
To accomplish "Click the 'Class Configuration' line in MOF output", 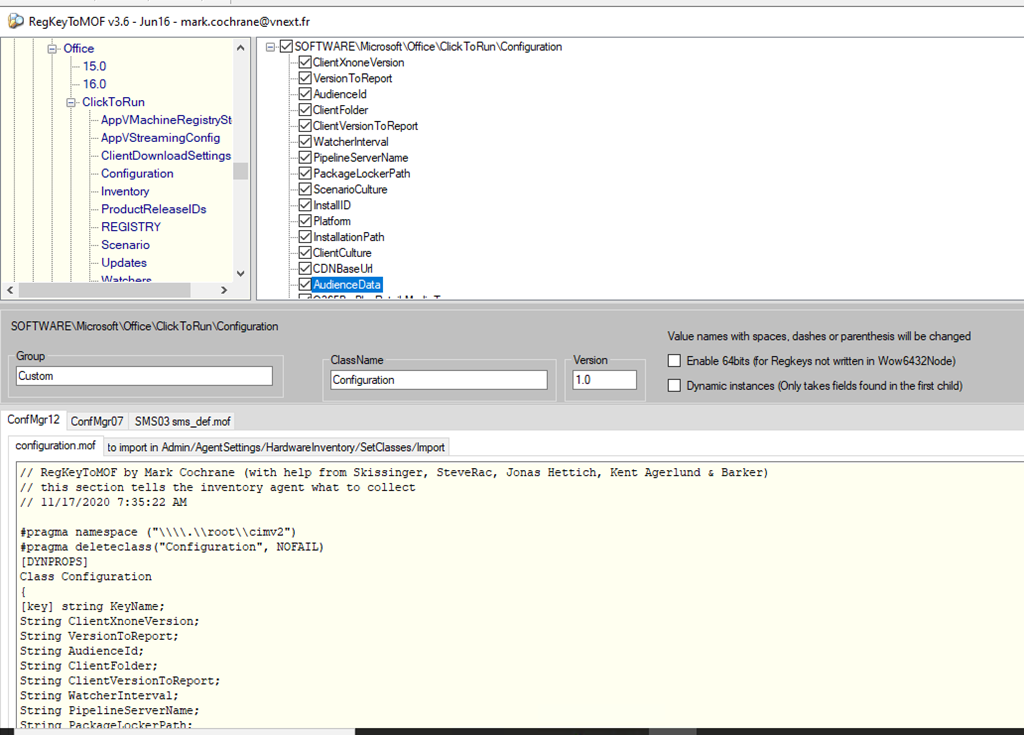I will click(86, 576).
